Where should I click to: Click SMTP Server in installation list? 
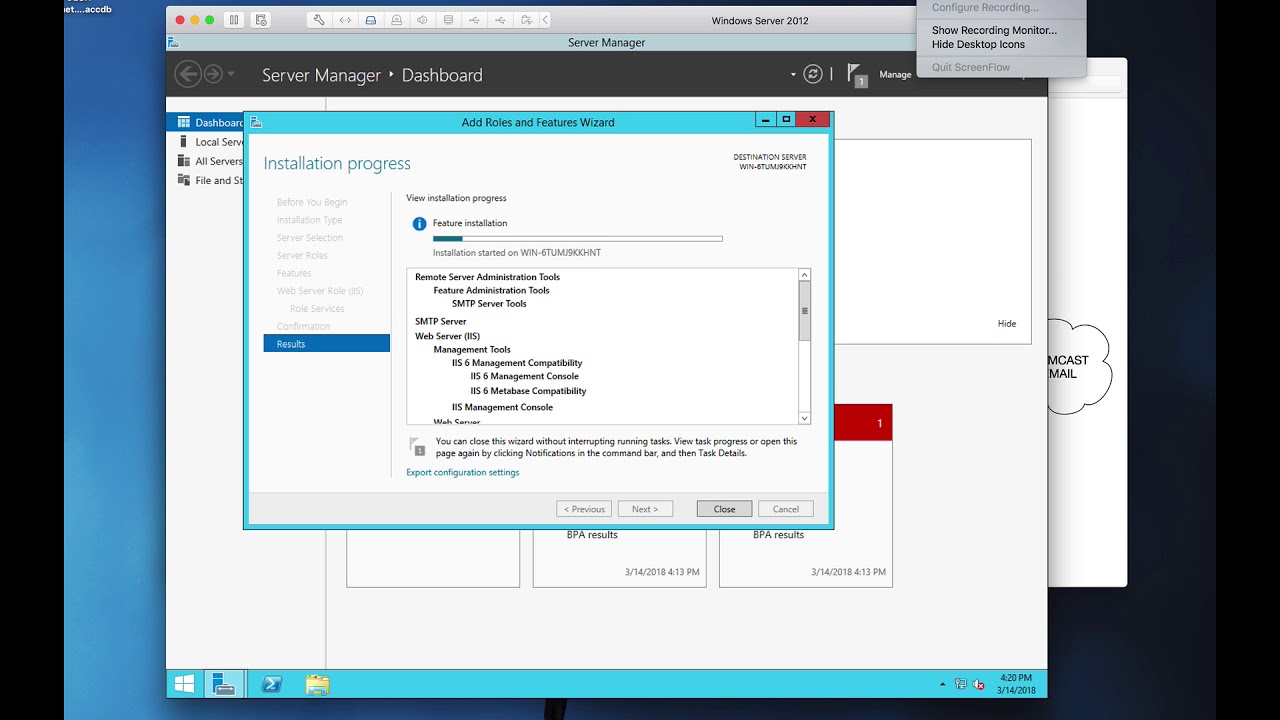pos(440,321)
